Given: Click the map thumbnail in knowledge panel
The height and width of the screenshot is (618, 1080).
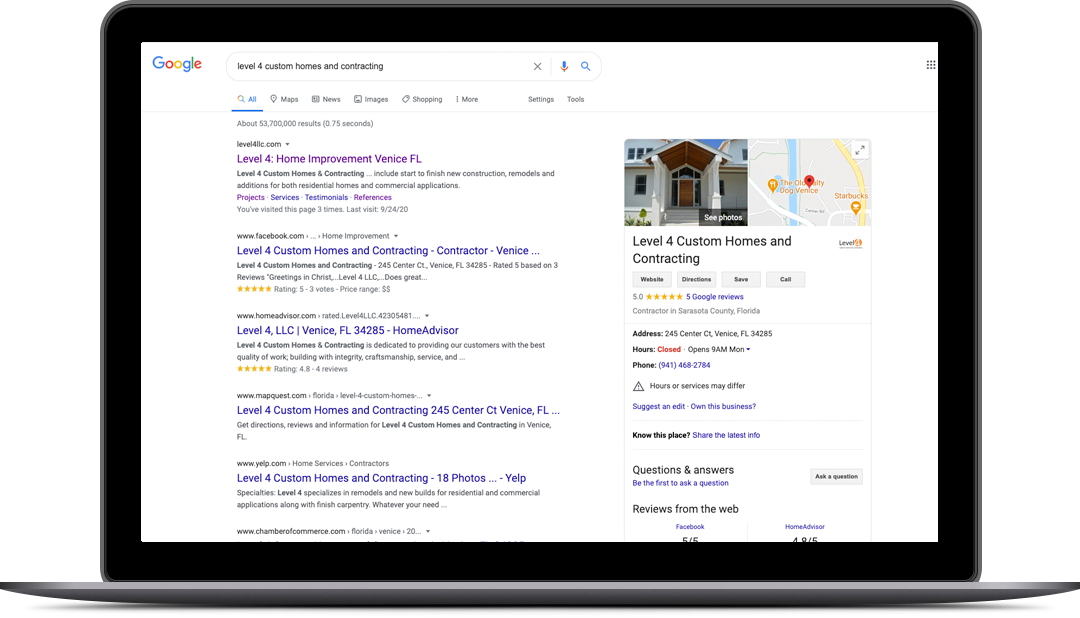Looking at the screenshot, I should pyautogui.click(x=810, y=183).
